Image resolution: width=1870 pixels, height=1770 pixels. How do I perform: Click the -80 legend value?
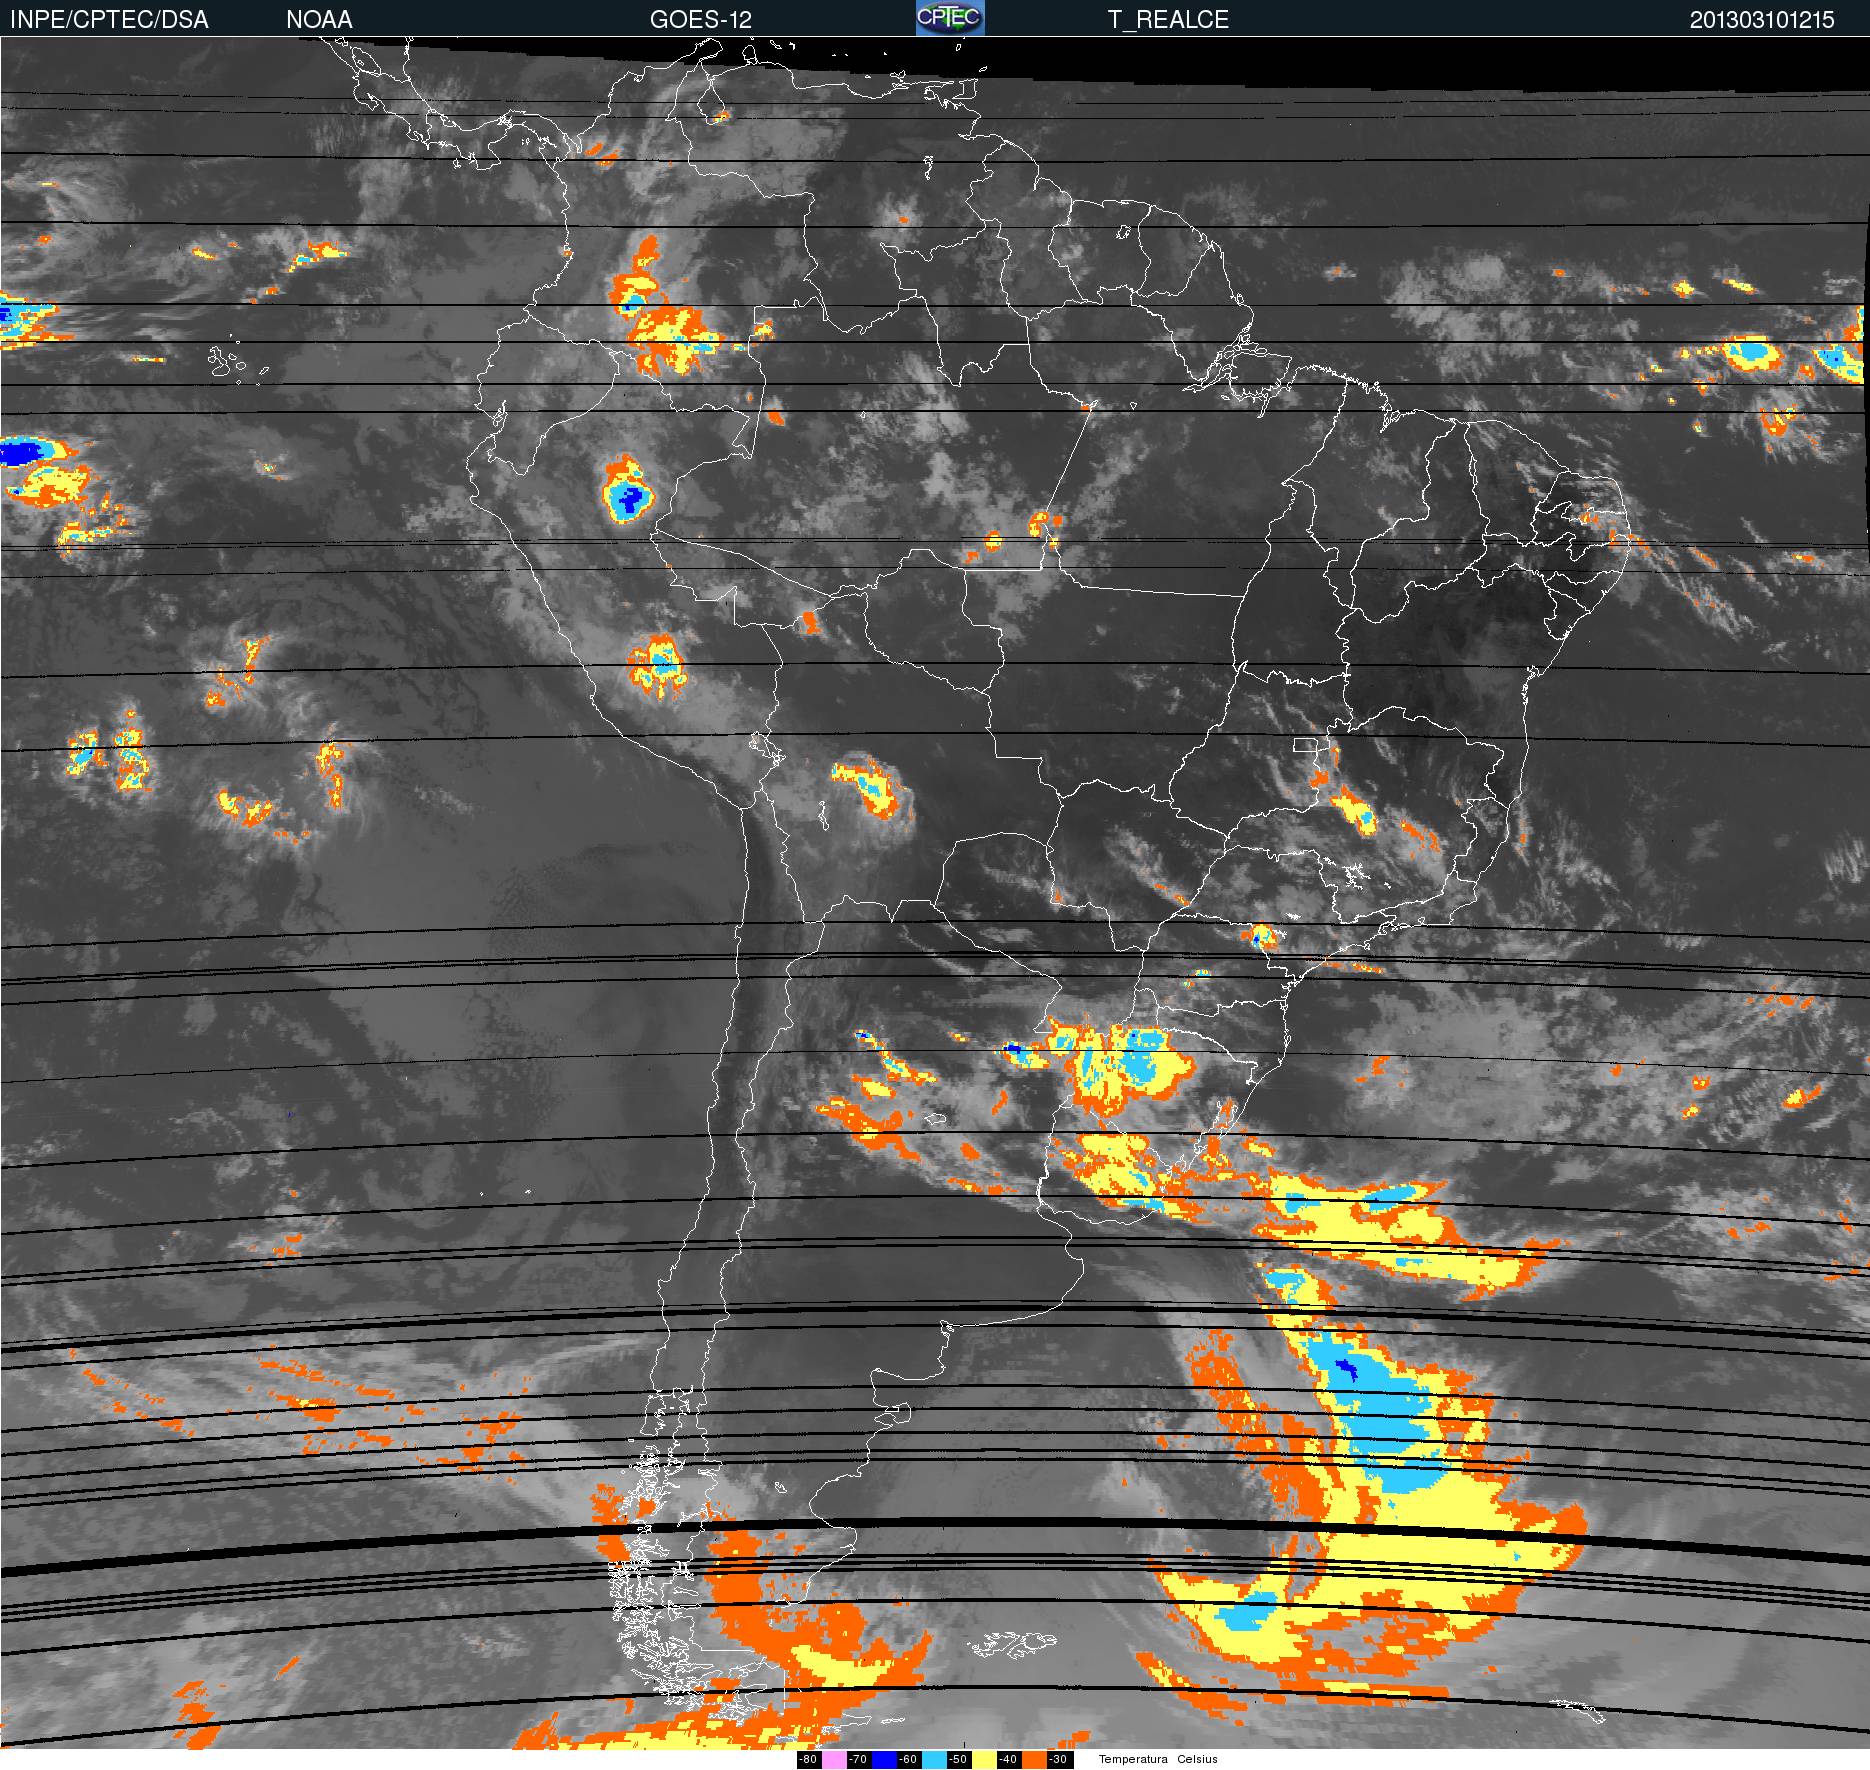click(x=808, y=1760)
